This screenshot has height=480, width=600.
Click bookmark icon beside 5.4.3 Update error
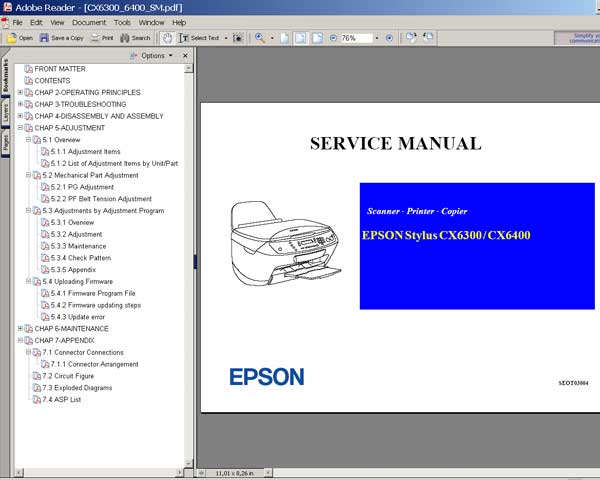pyautogui.click(x=45, y=317)
